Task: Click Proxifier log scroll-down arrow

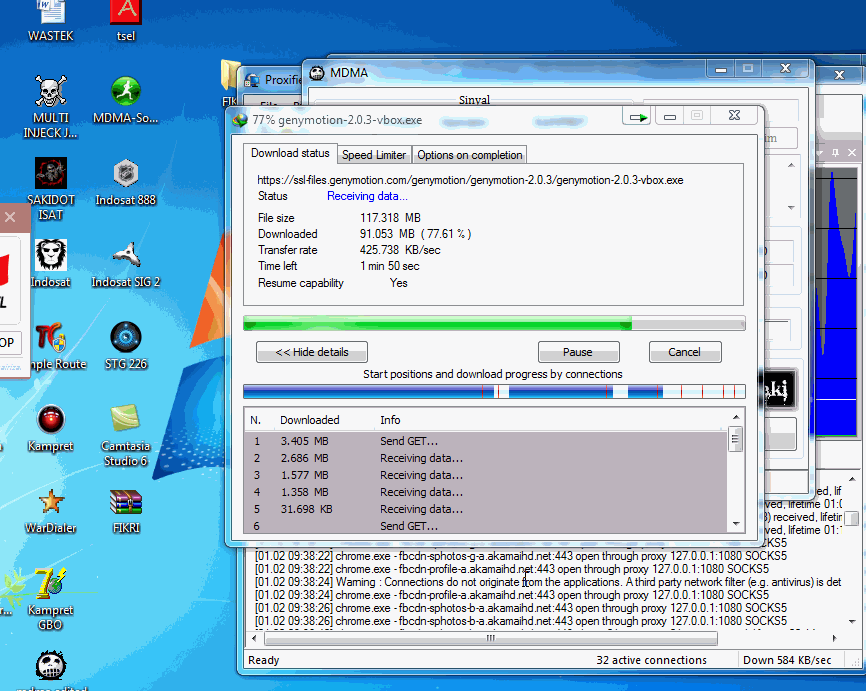Action: (852, 622)
